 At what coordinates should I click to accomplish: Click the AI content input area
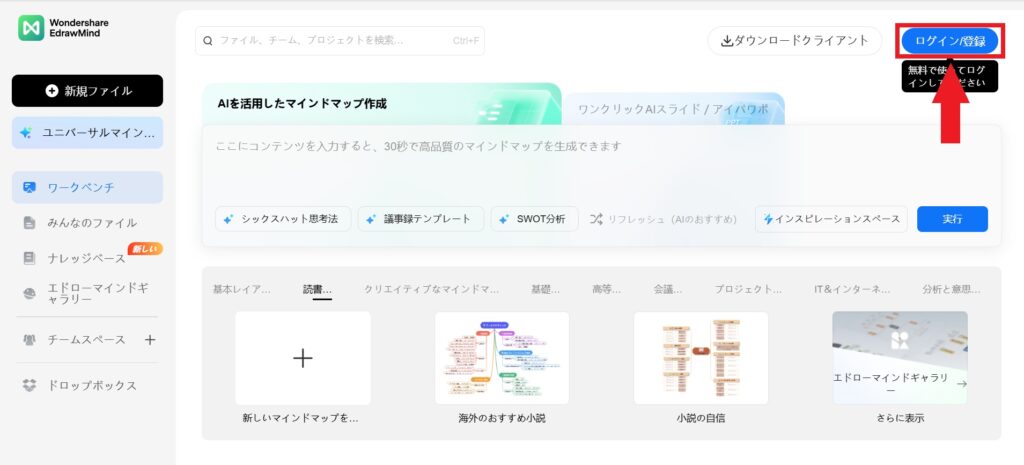pyautogui.click(x=601, y=163)
